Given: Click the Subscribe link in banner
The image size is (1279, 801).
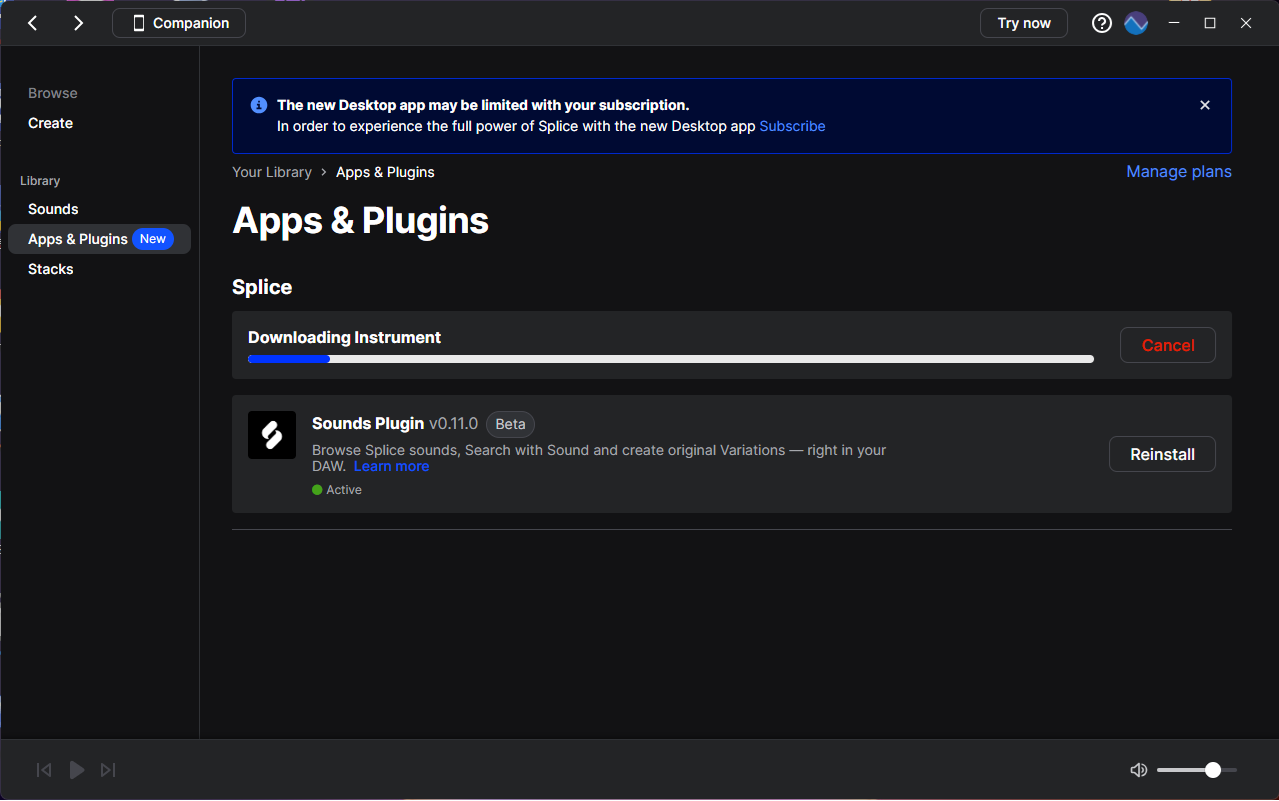Looking at the screenshot, I should tap(792, 126).
